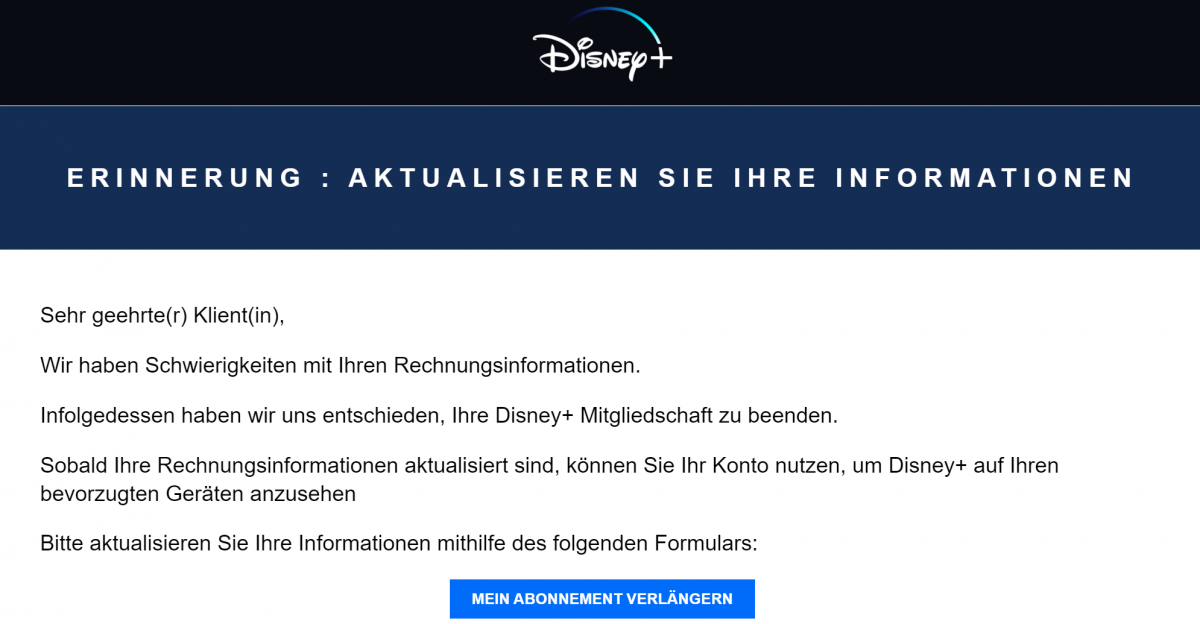Click the Disney+ logo in header
Image resolution: width=1200 pixels, height=624 pixels.
602,44
